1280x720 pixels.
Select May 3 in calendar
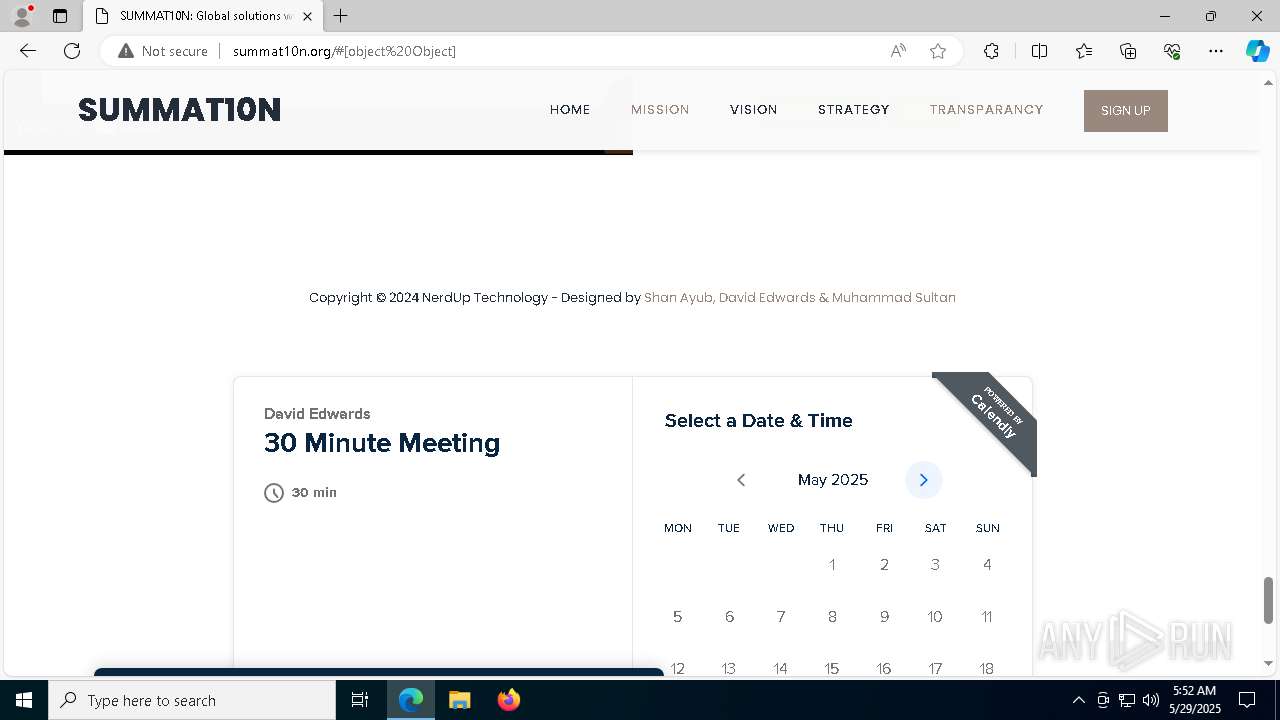coord(935,565)
